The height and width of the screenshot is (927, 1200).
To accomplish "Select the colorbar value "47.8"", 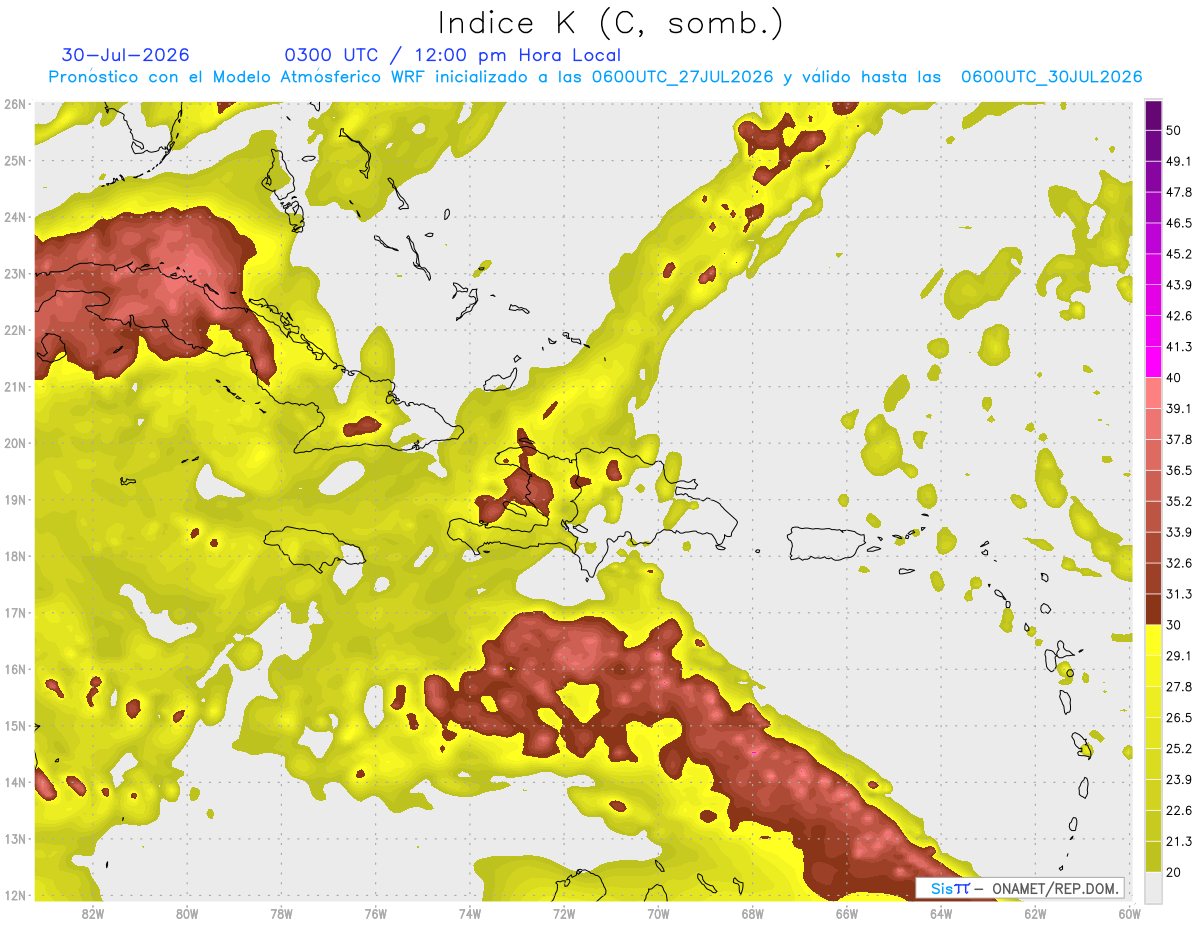I will [1179, 192].
